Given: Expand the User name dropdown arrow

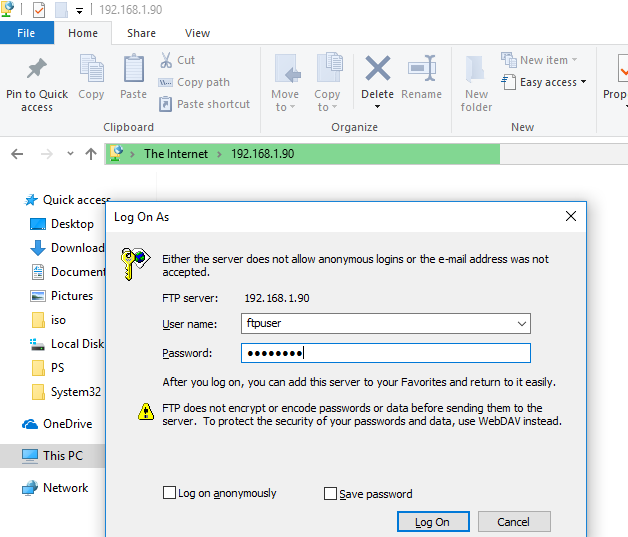Looking at the screenshot, I should [x=521, y=324].
